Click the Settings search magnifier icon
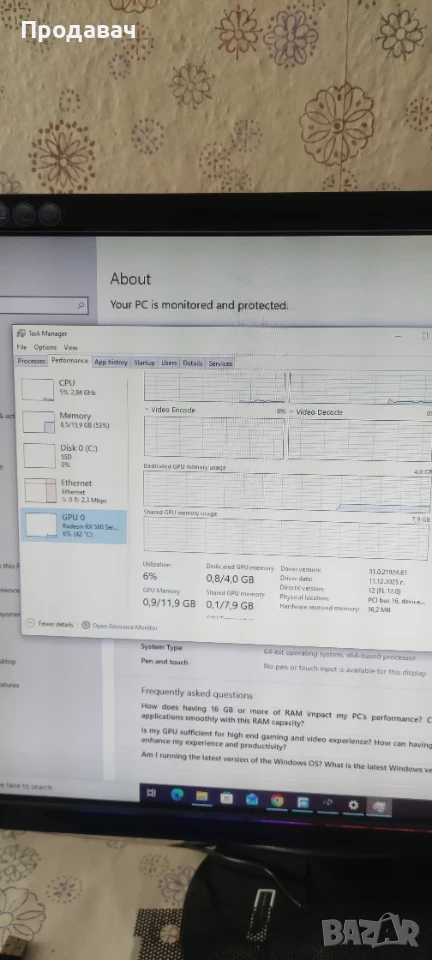This screenshot has width=432, height=960. coord(81,305)
